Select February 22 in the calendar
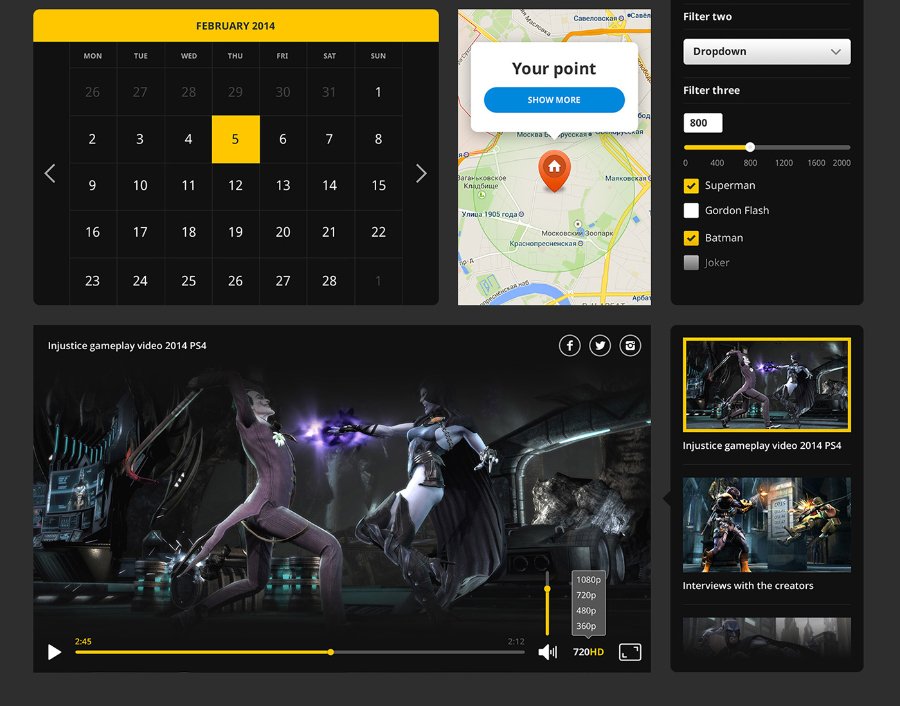The width and height of the screenshot is (900, 706). [x=378, y=232]
